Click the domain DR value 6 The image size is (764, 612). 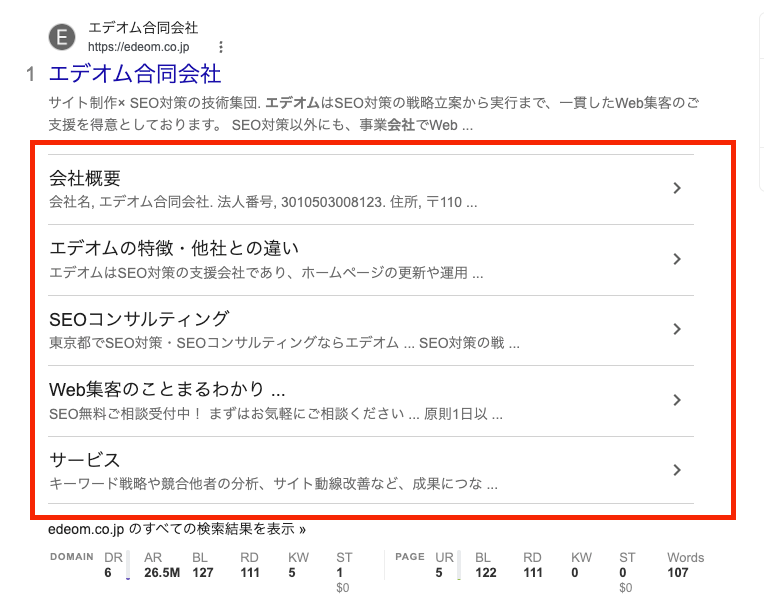(x=108, y=573)
